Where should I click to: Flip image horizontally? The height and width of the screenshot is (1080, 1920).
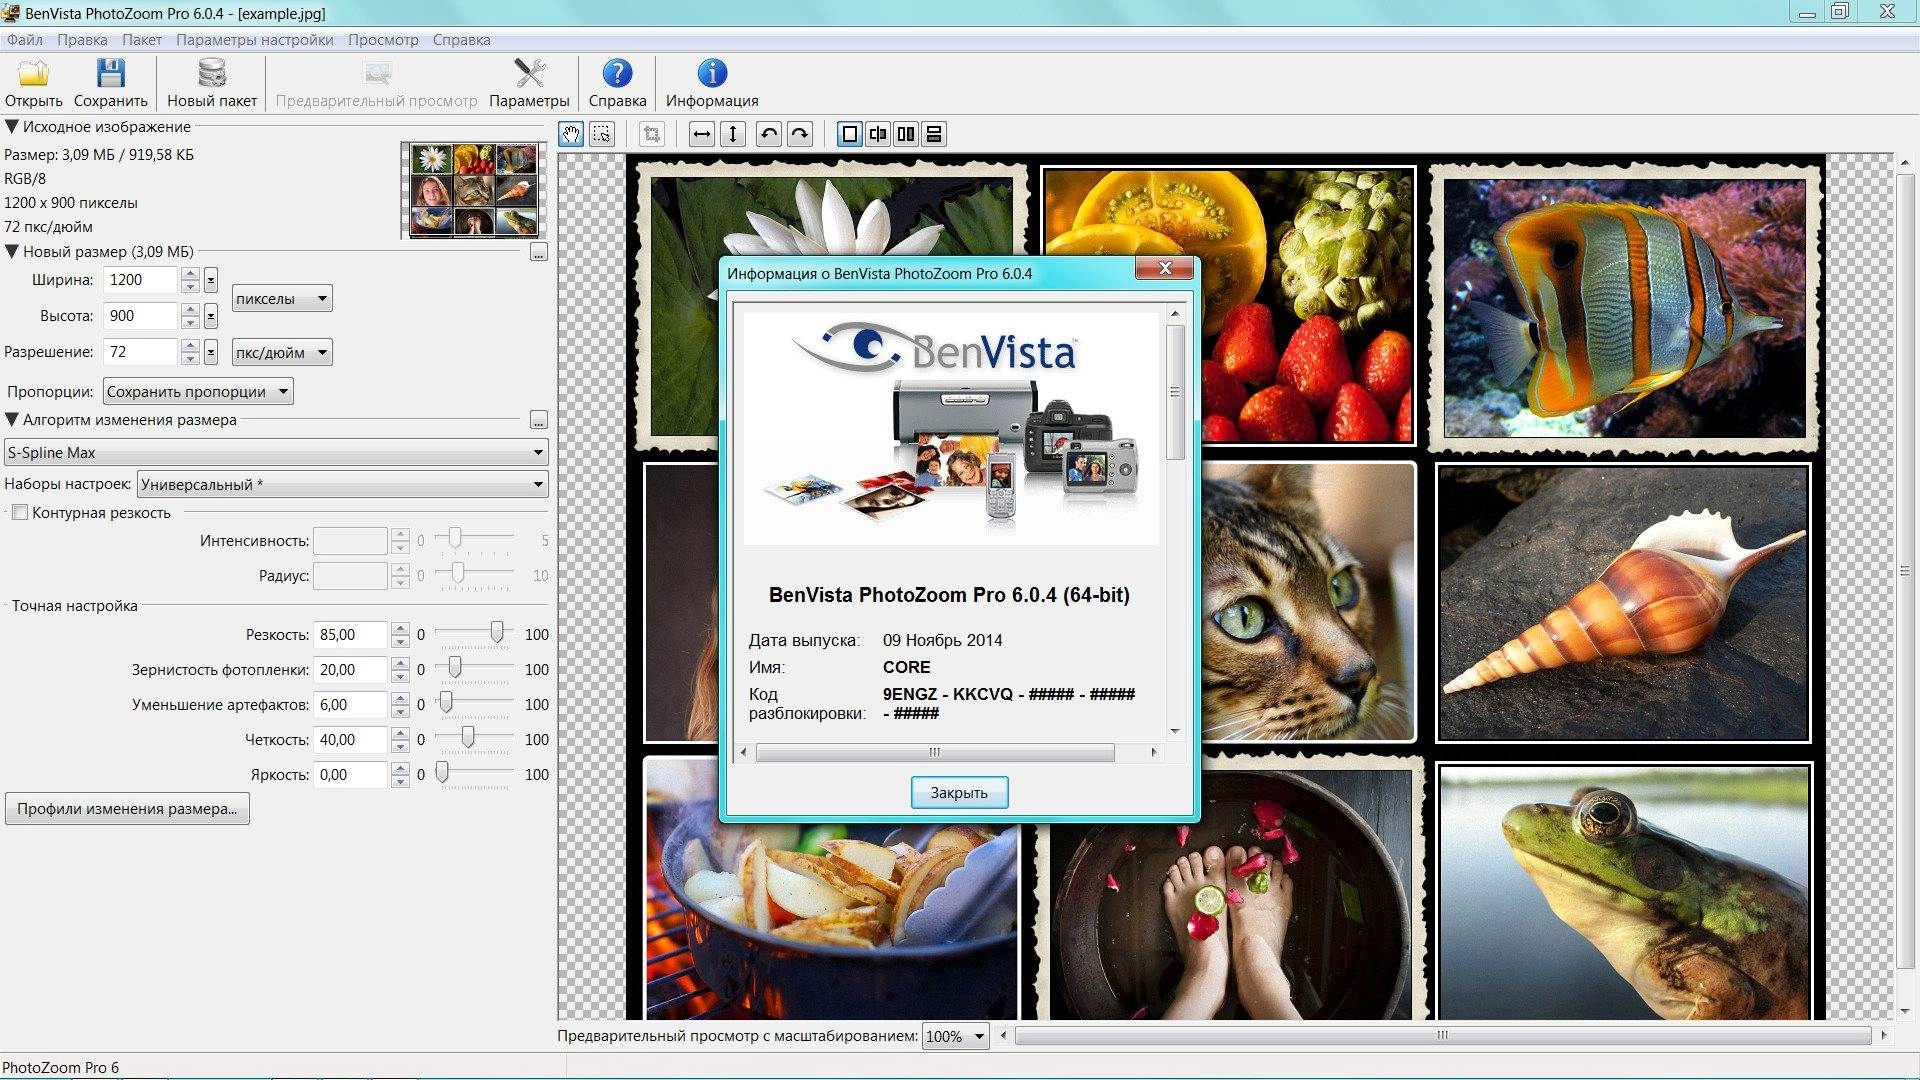point(702,134)
